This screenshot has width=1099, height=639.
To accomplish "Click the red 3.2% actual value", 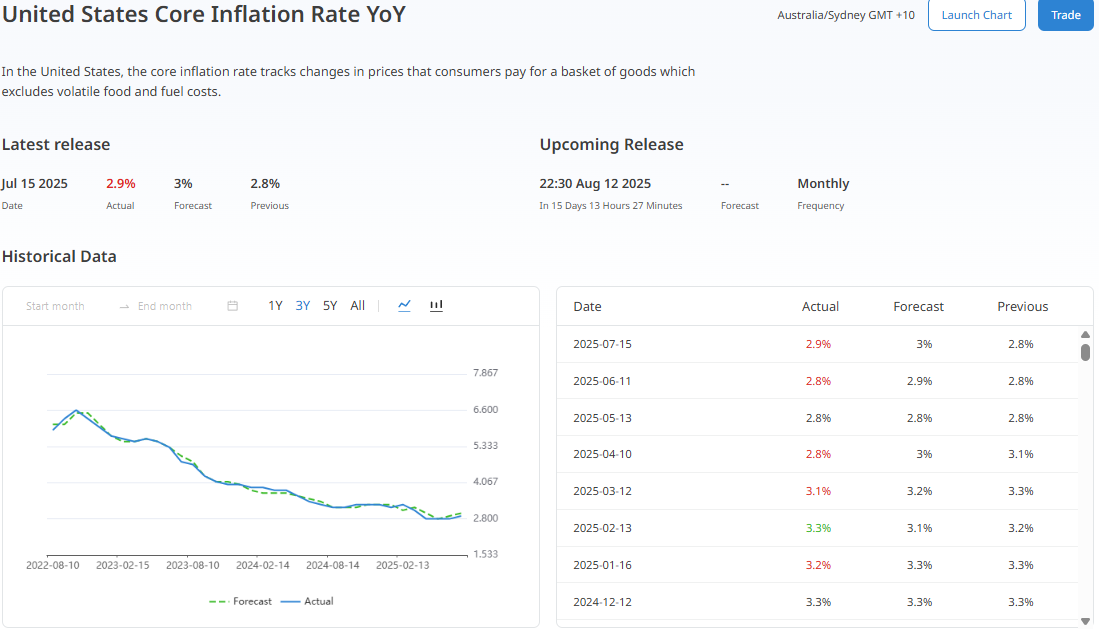I will pos(818,565).
